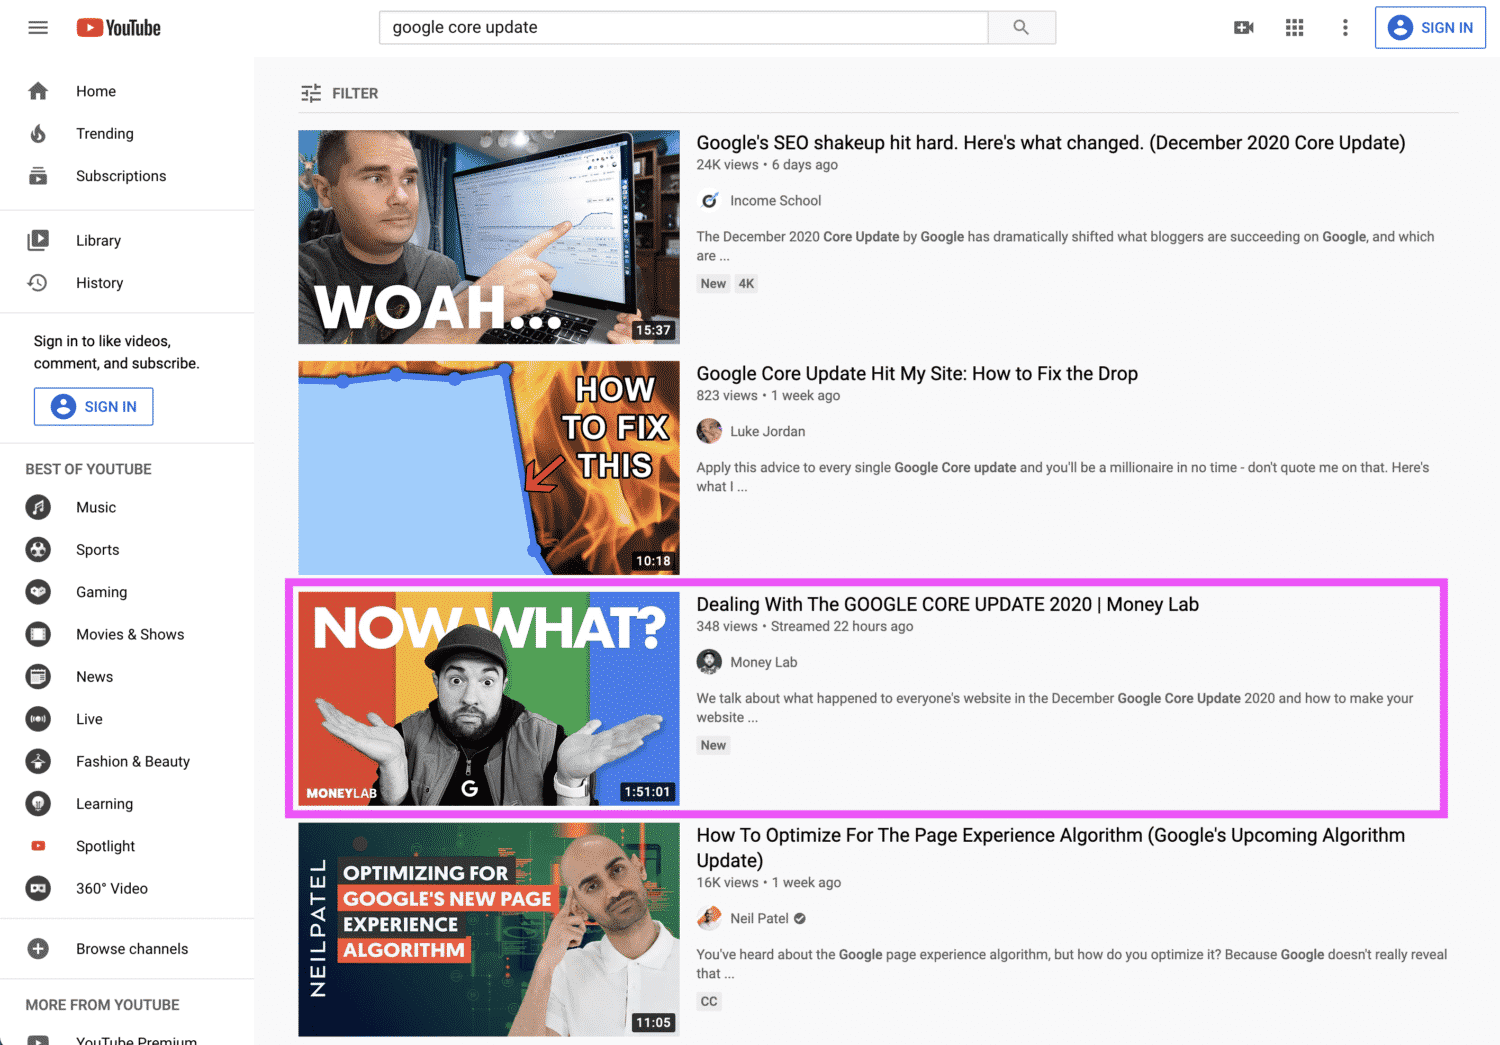
Task: Open the hamburger guide menu
Action: (x=38, y=28)
